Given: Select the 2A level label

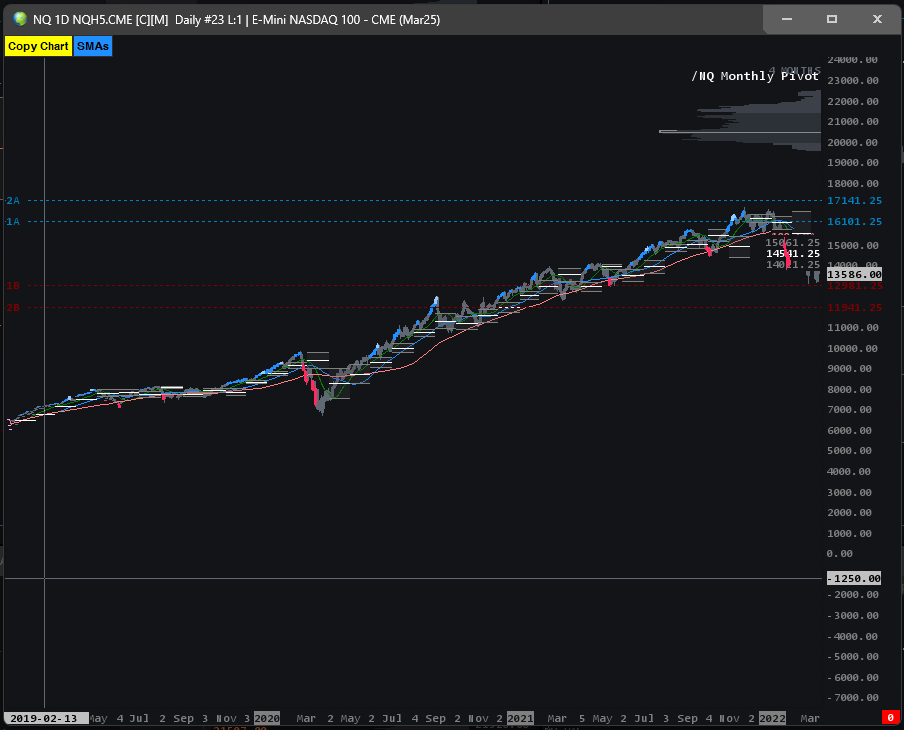Looking at the screenshot, I should pos(13,201).
